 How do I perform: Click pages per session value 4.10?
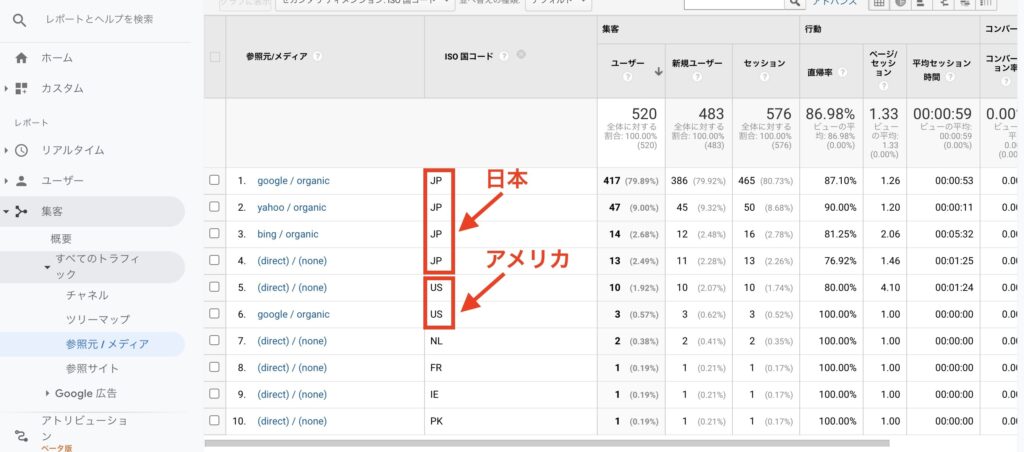point(890,287)
